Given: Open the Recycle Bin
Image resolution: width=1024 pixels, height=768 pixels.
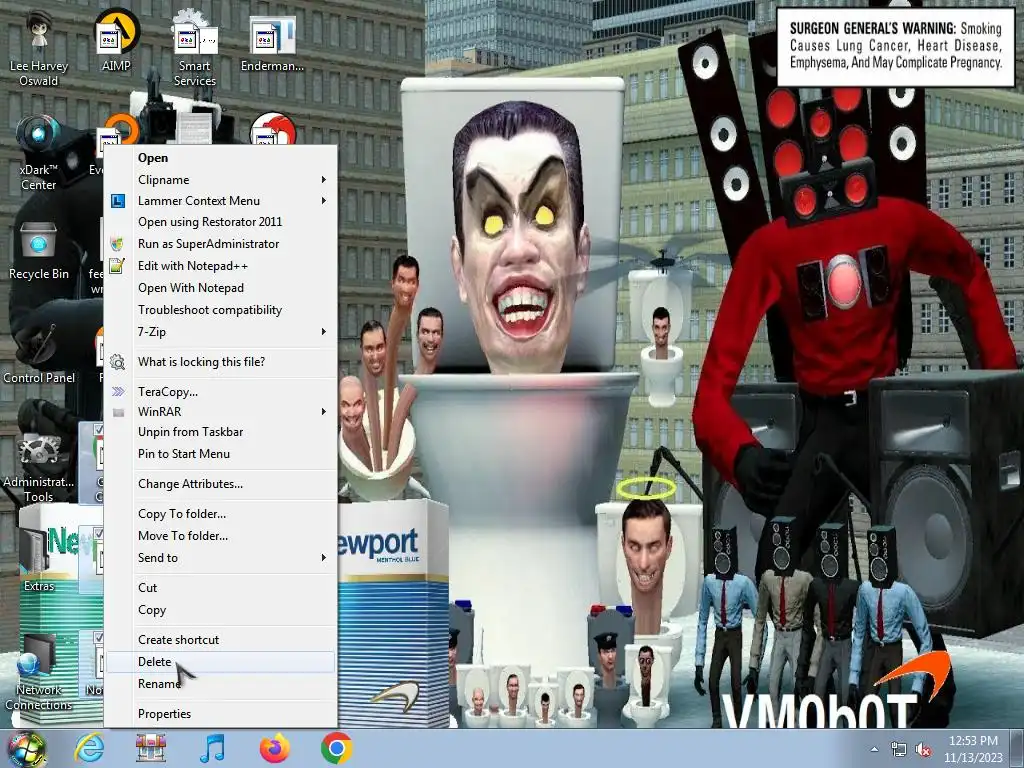Looking at the screenshot, I should pos(39,251).
